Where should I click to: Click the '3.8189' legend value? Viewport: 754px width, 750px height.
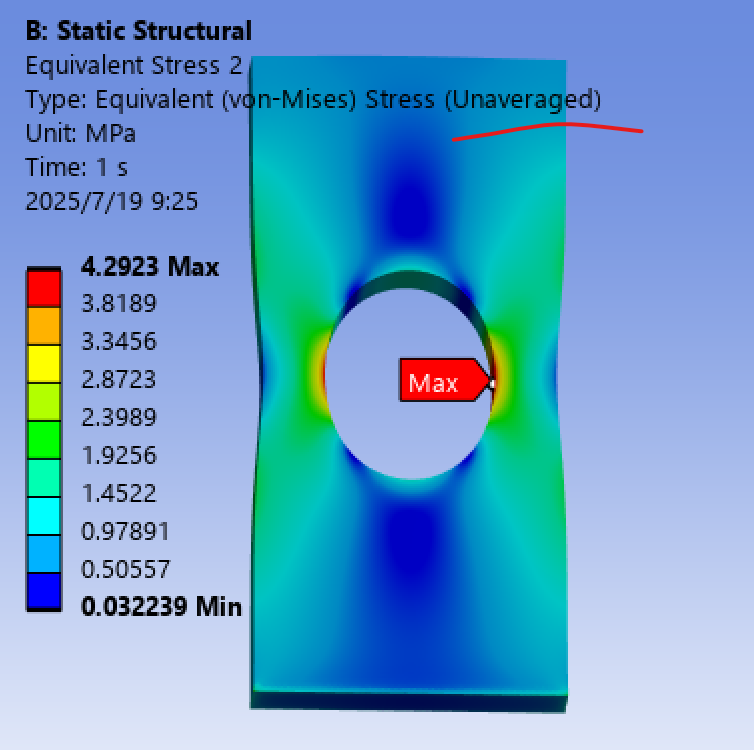click(x=119, y=303)
